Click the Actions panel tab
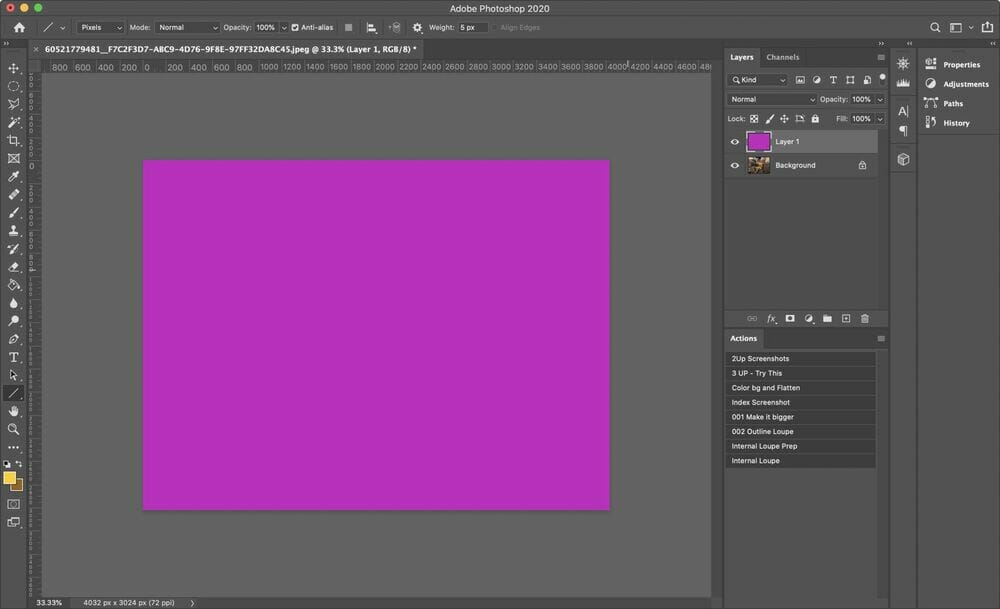The width and height of the screenshot is (1000, 609). pos(743,338)
